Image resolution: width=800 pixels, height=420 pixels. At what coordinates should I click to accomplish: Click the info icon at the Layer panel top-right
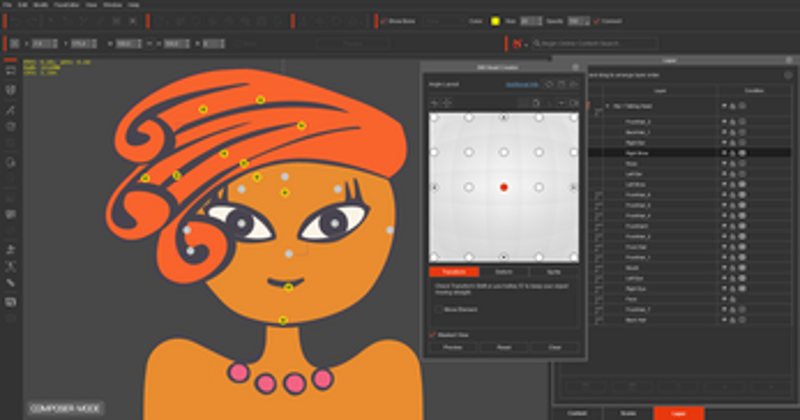coord(788,75)
